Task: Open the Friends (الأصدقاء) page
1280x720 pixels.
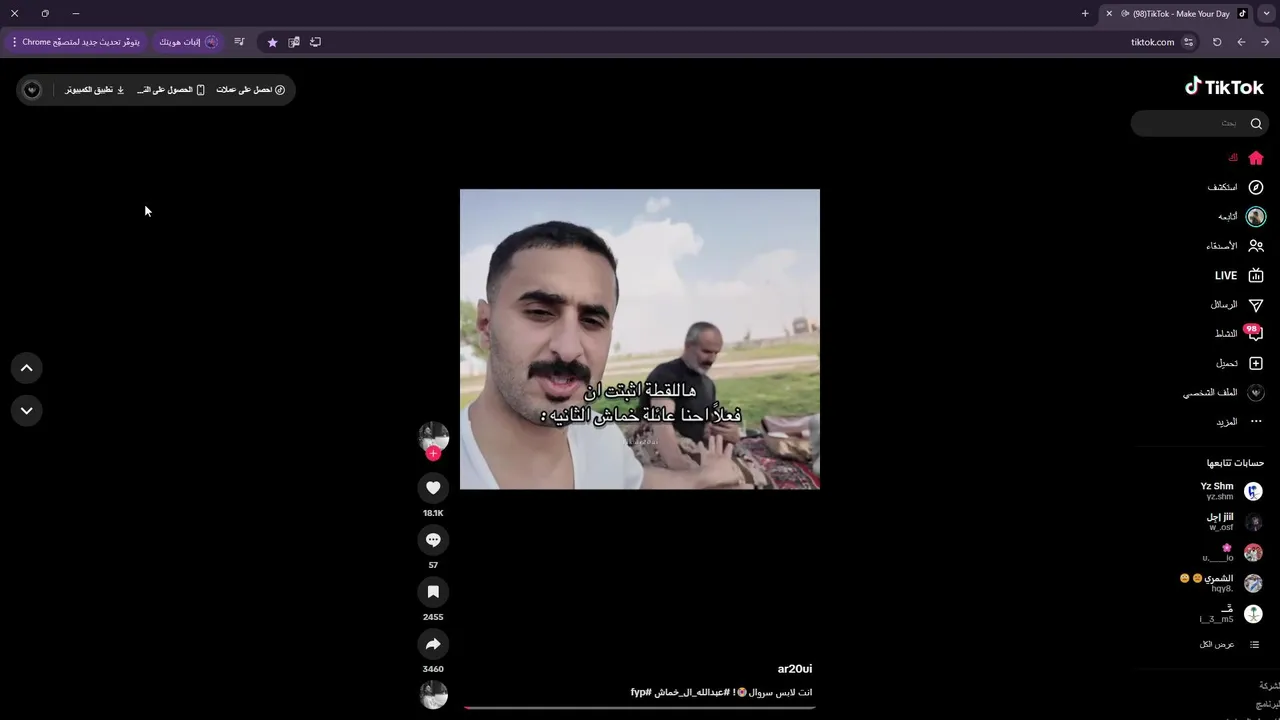Action: (x=1235, y=246)
